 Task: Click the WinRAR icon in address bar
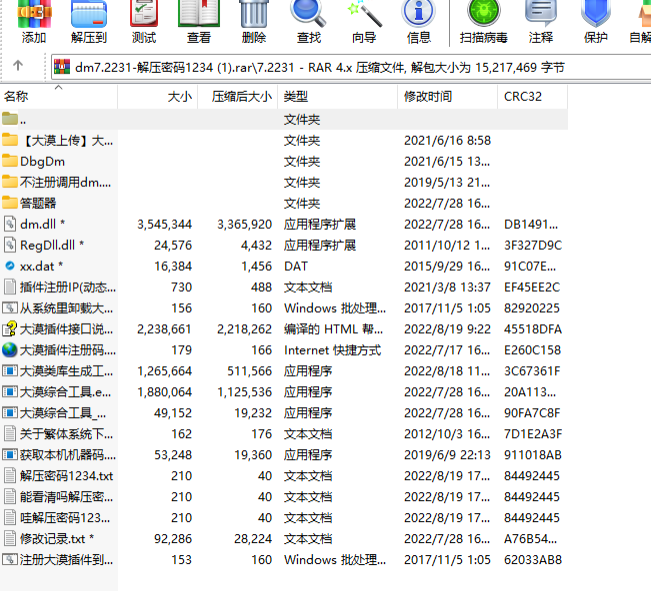pyautogui.click(x=62, y=67)
